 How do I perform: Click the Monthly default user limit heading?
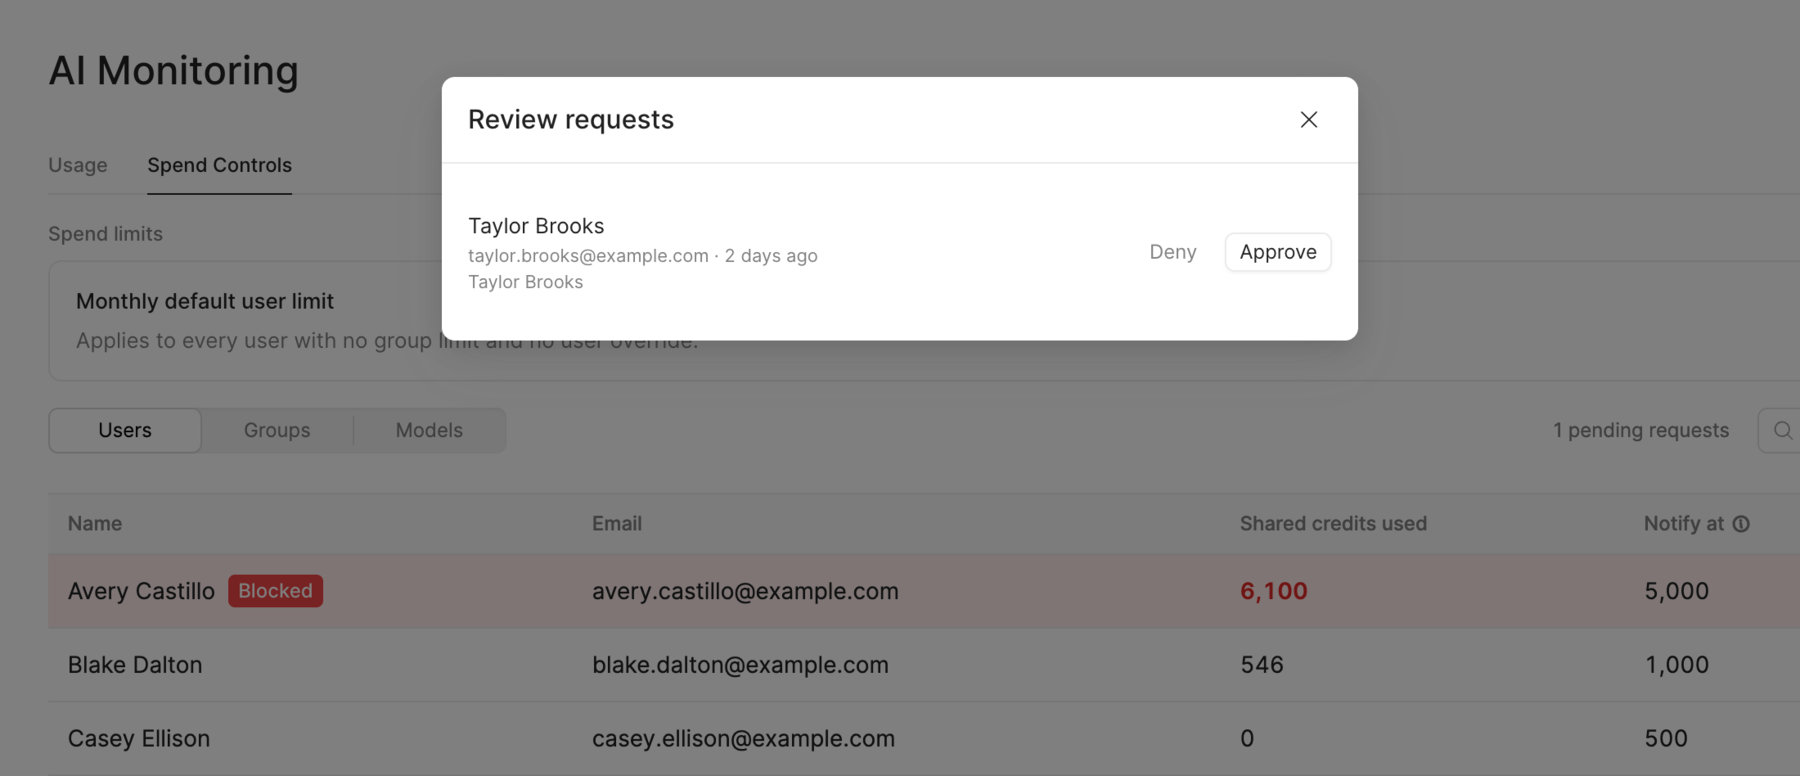(x=205, y=301)
